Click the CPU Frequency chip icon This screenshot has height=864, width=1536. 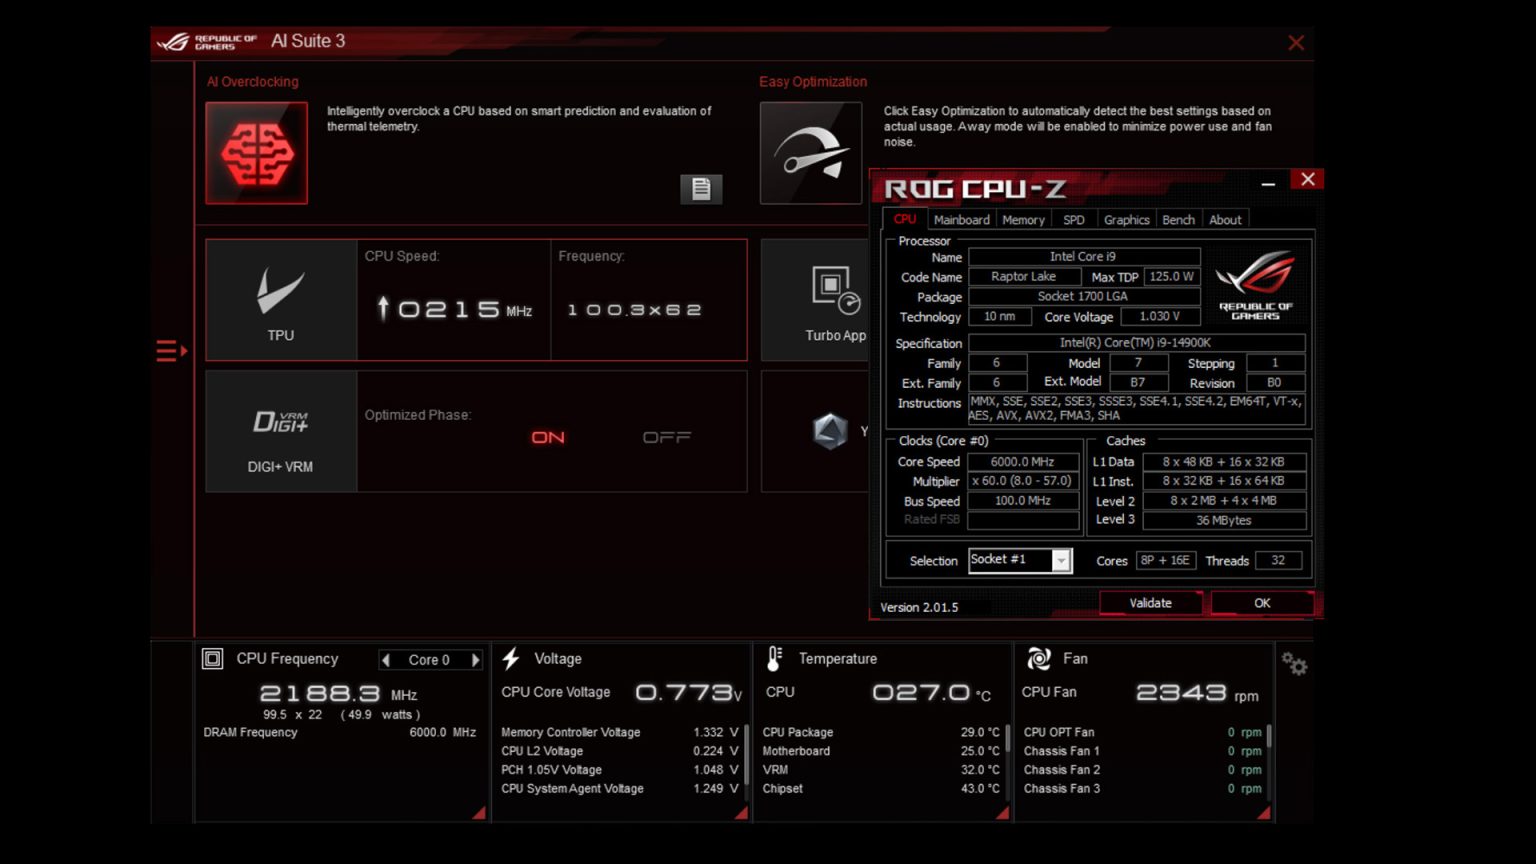click(212, 659)
